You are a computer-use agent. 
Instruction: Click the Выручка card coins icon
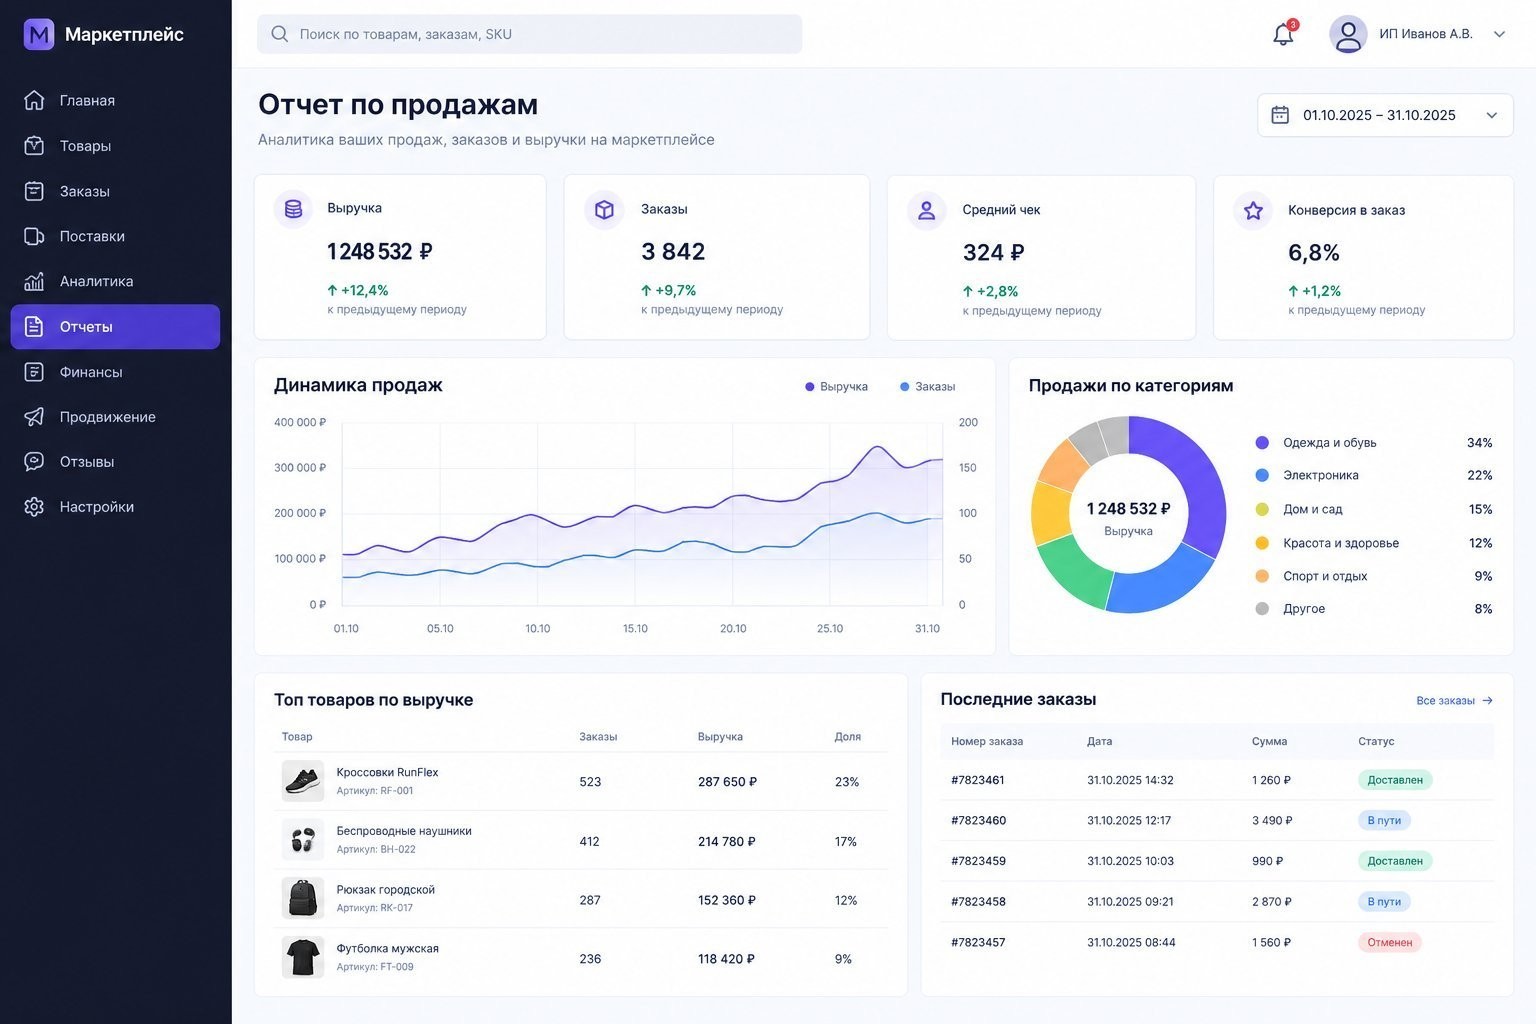(293, 209)
